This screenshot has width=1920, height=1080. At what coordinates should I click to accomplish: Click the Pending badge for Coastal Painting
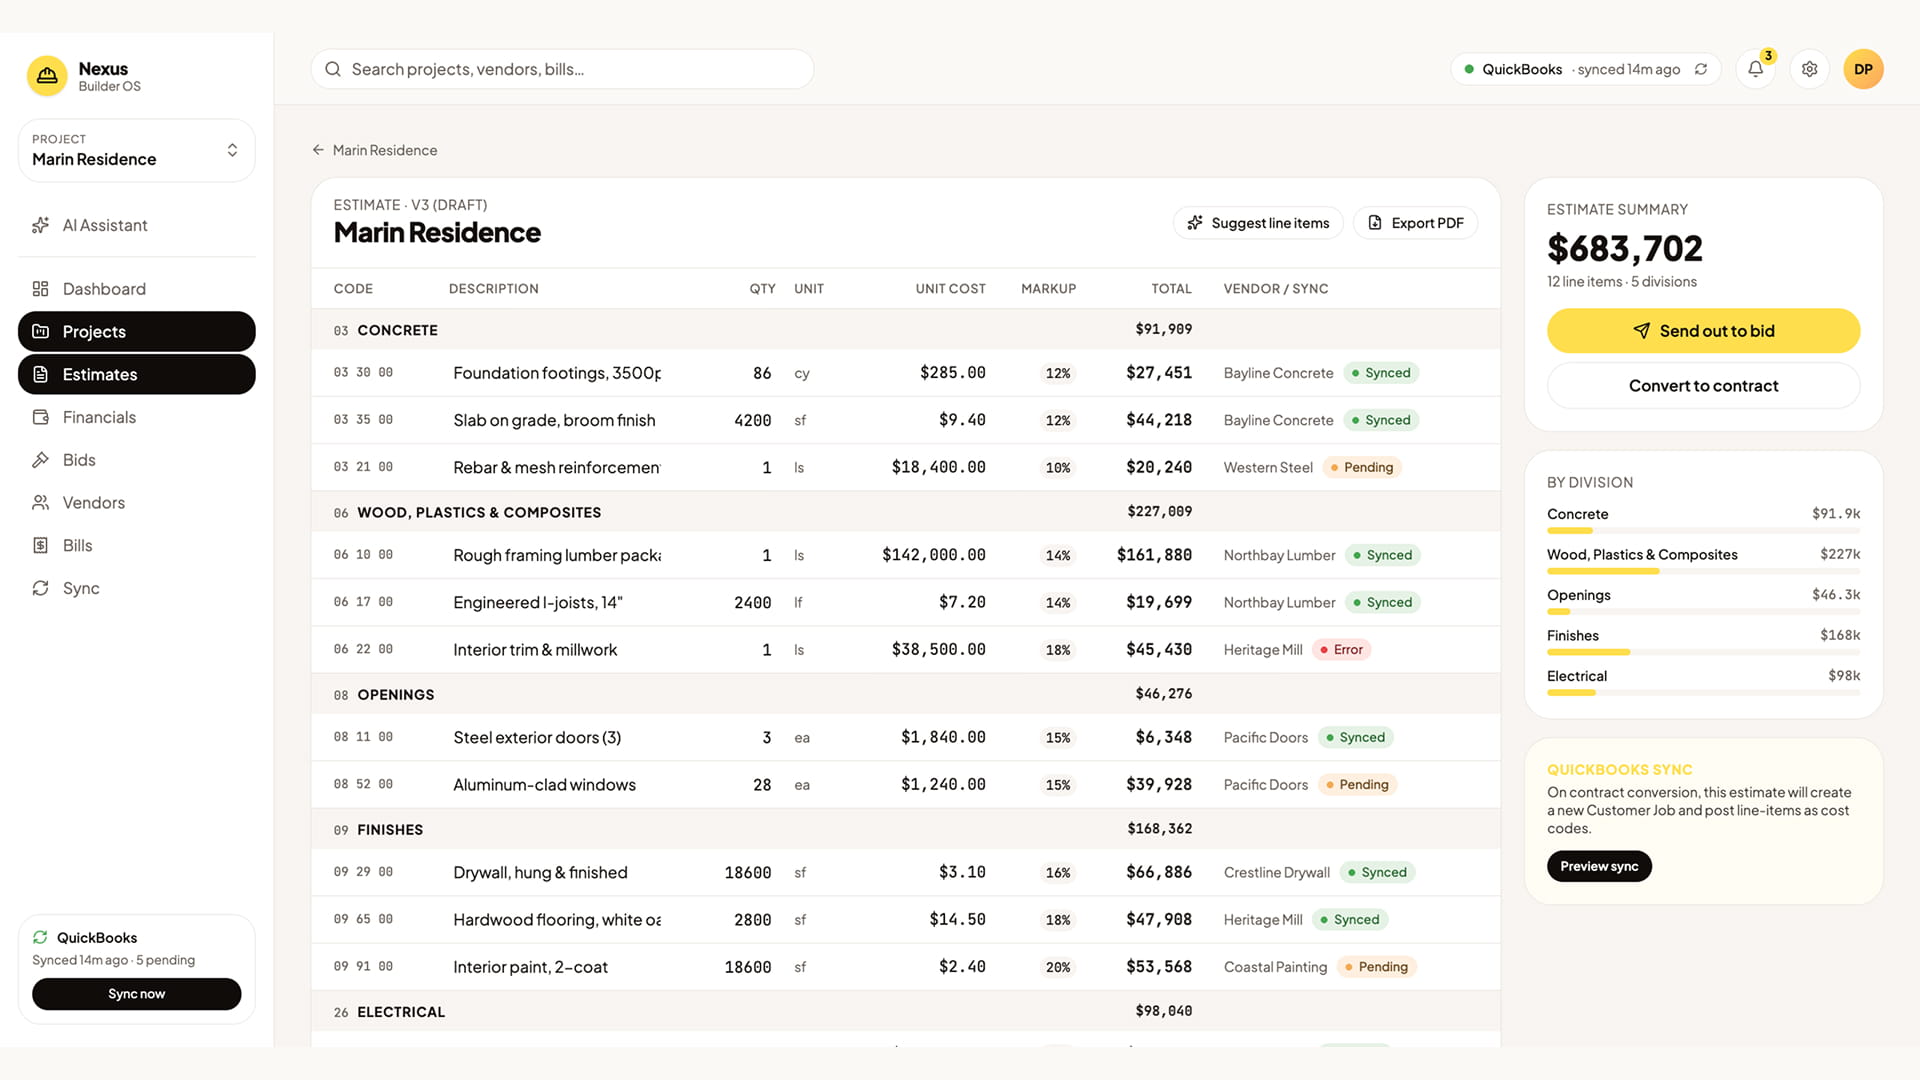1376,967
